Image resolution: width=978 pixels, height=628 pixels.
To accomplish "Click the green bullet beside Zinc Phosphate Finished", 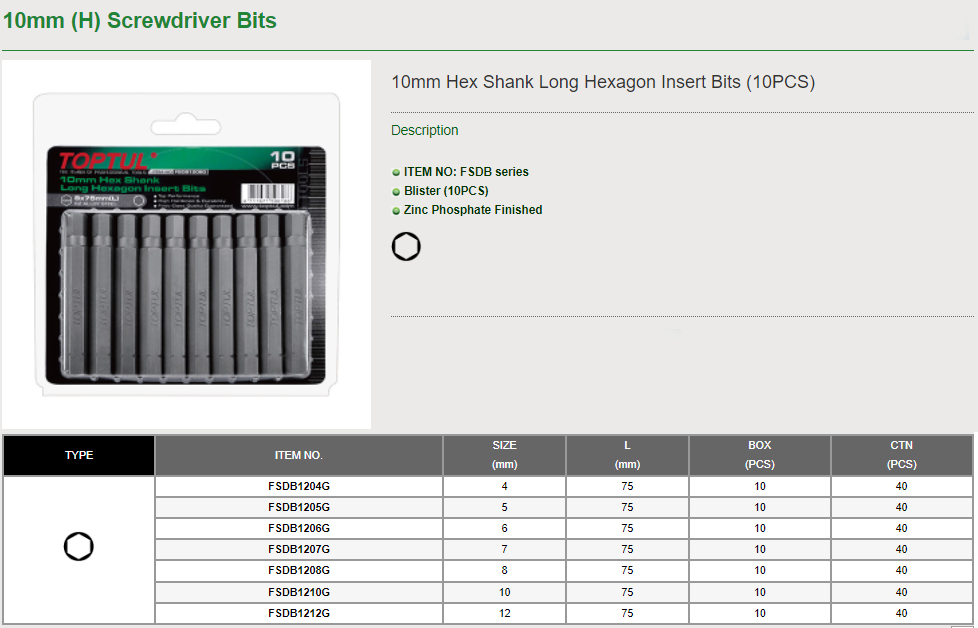I will [x=396, y=211].
